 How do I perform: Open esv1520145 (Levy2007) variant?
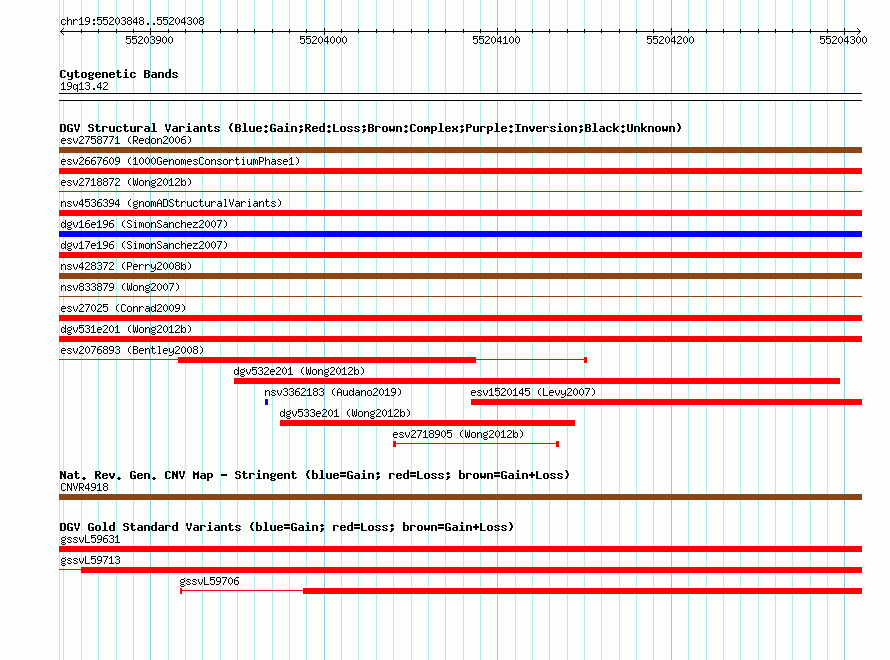point(533,392)
